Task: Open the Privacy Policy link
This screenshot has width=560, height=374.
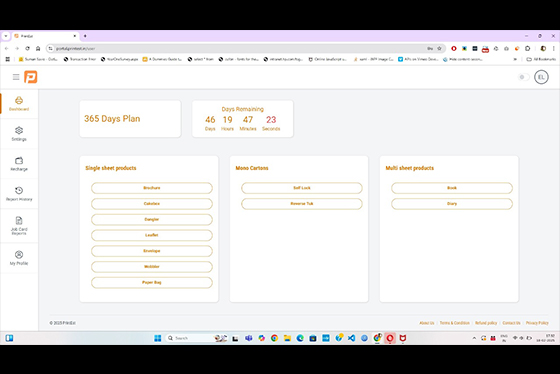Action: pyautogui.click(x=537, y=323)
